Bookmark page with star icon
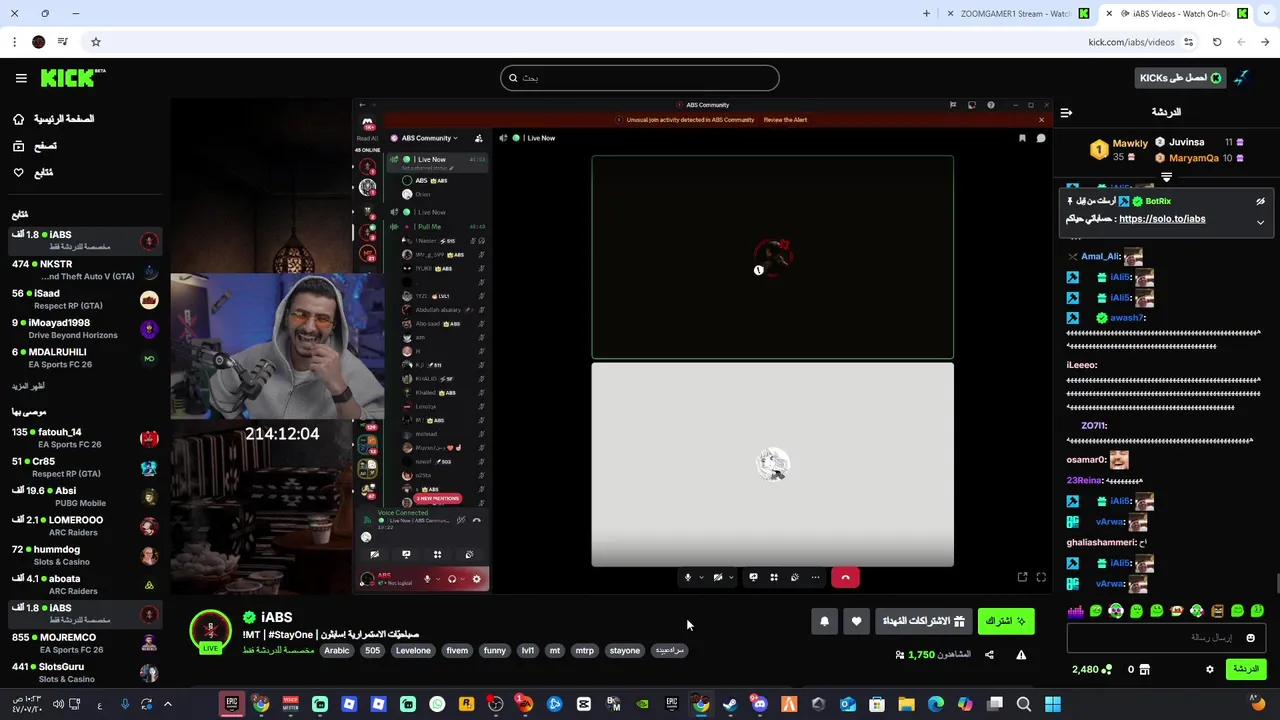 96,42
